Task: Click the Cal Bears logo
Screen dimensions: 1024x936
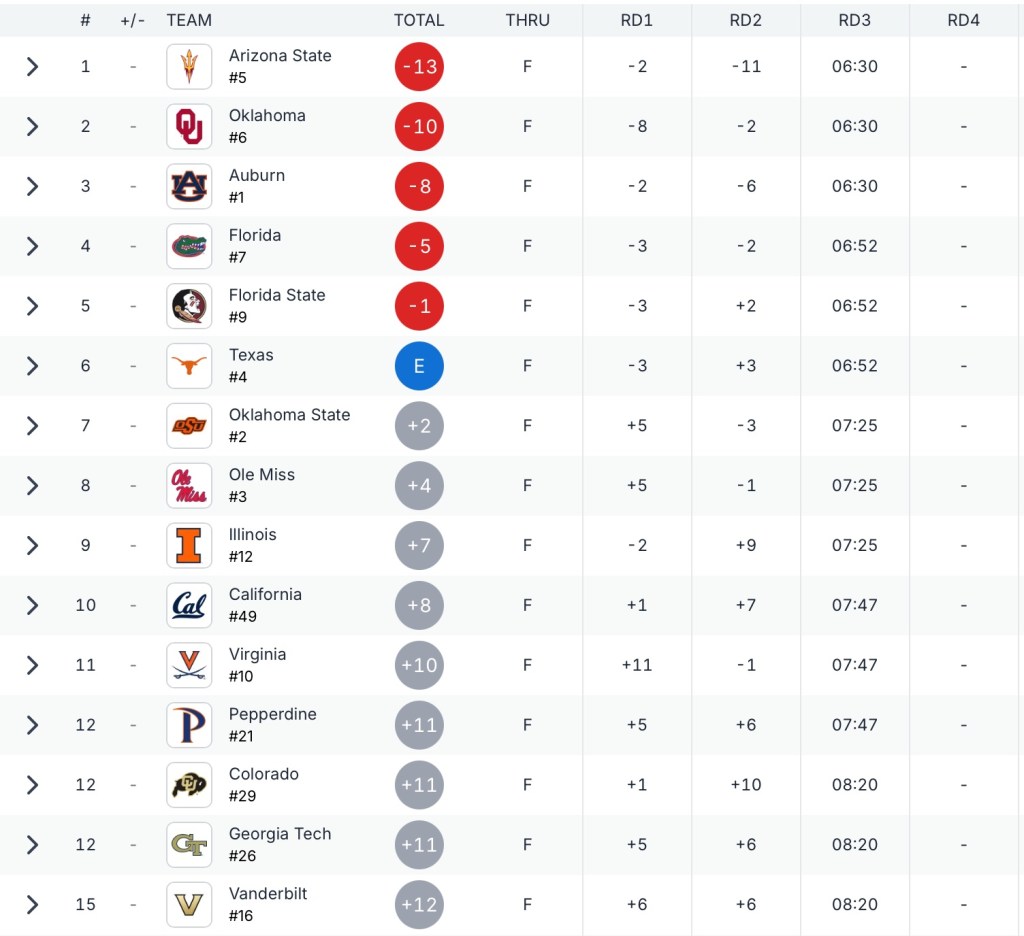Action: pos(189,605)
